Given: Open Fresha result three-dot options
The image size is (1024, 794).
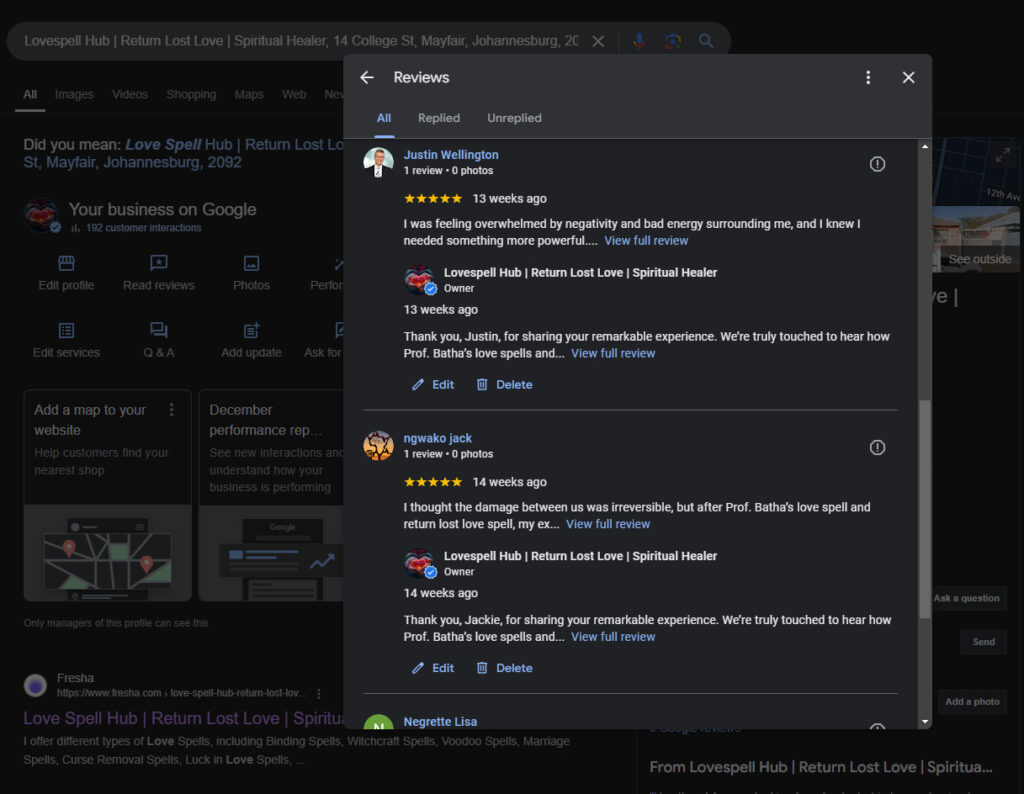Looking at the screenshot, I should coord(319,693).
